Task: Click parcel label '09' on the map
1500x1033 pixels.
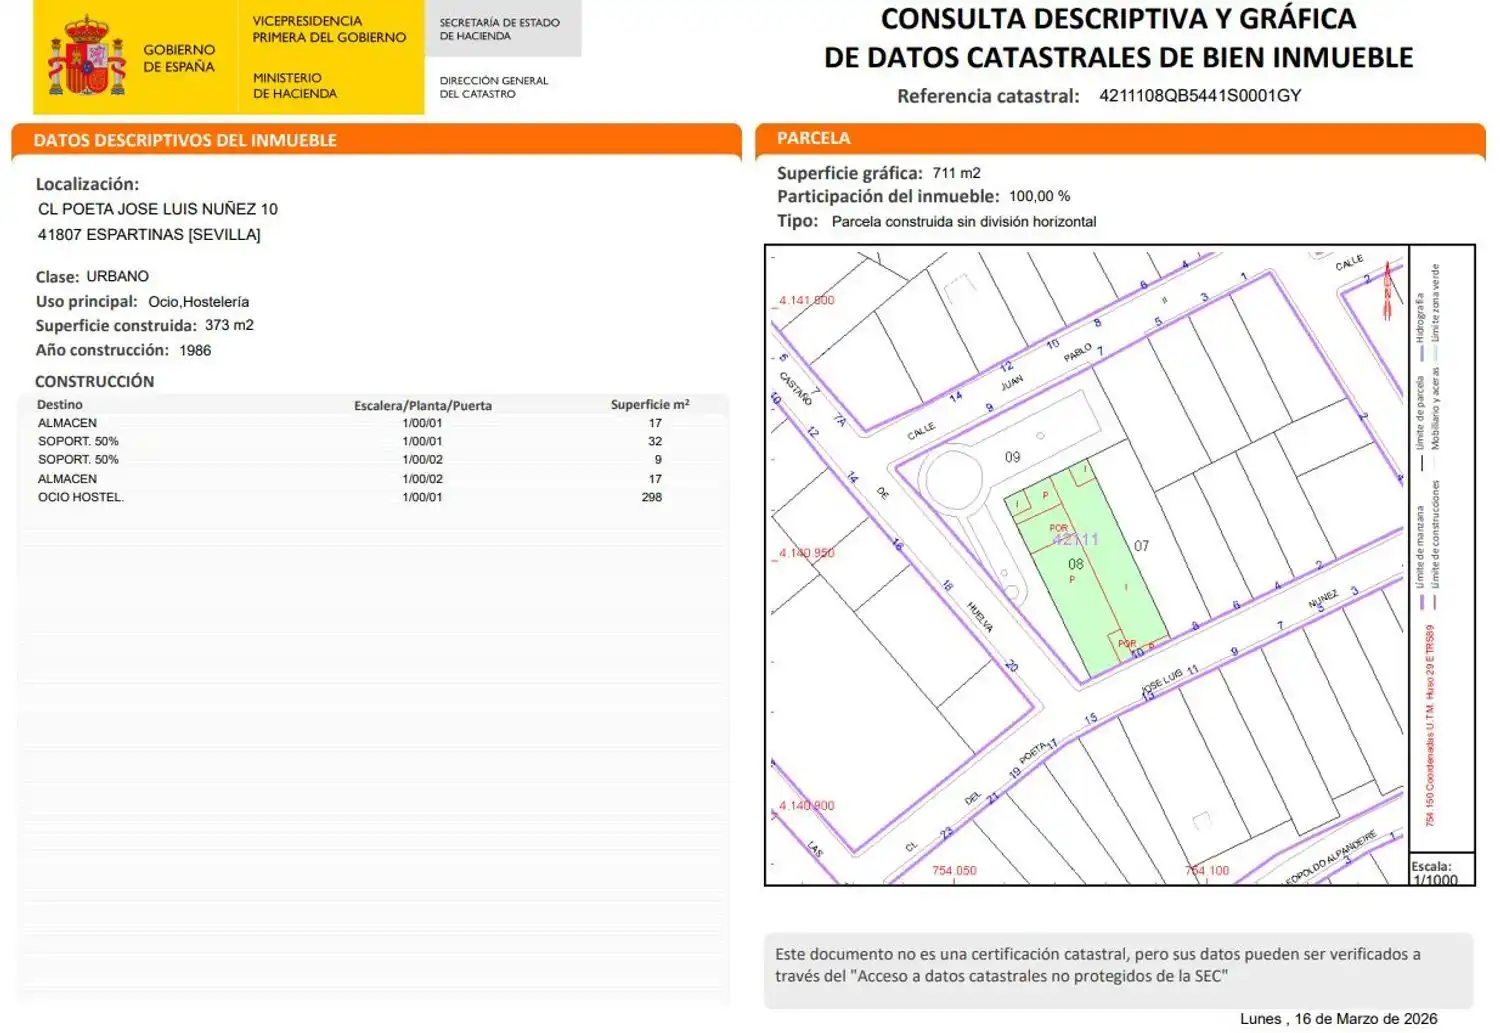Action: coord(1012,457)
